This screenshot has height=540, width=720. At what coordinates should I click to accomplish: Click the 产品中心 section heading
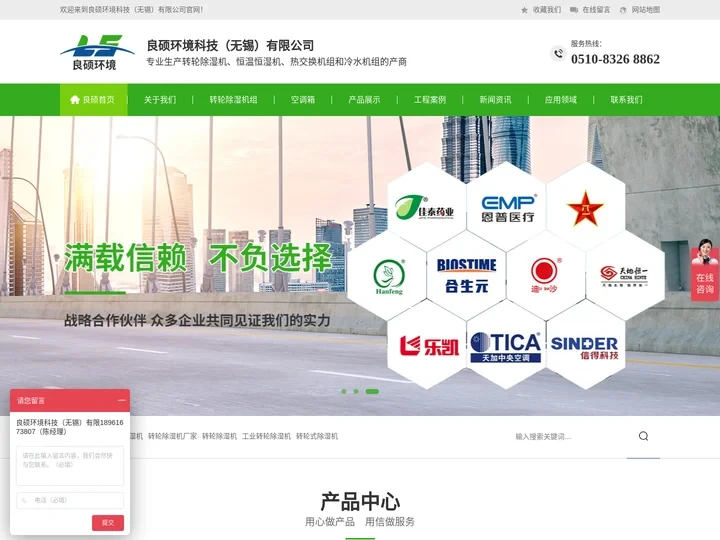click(x=360, y=501)
